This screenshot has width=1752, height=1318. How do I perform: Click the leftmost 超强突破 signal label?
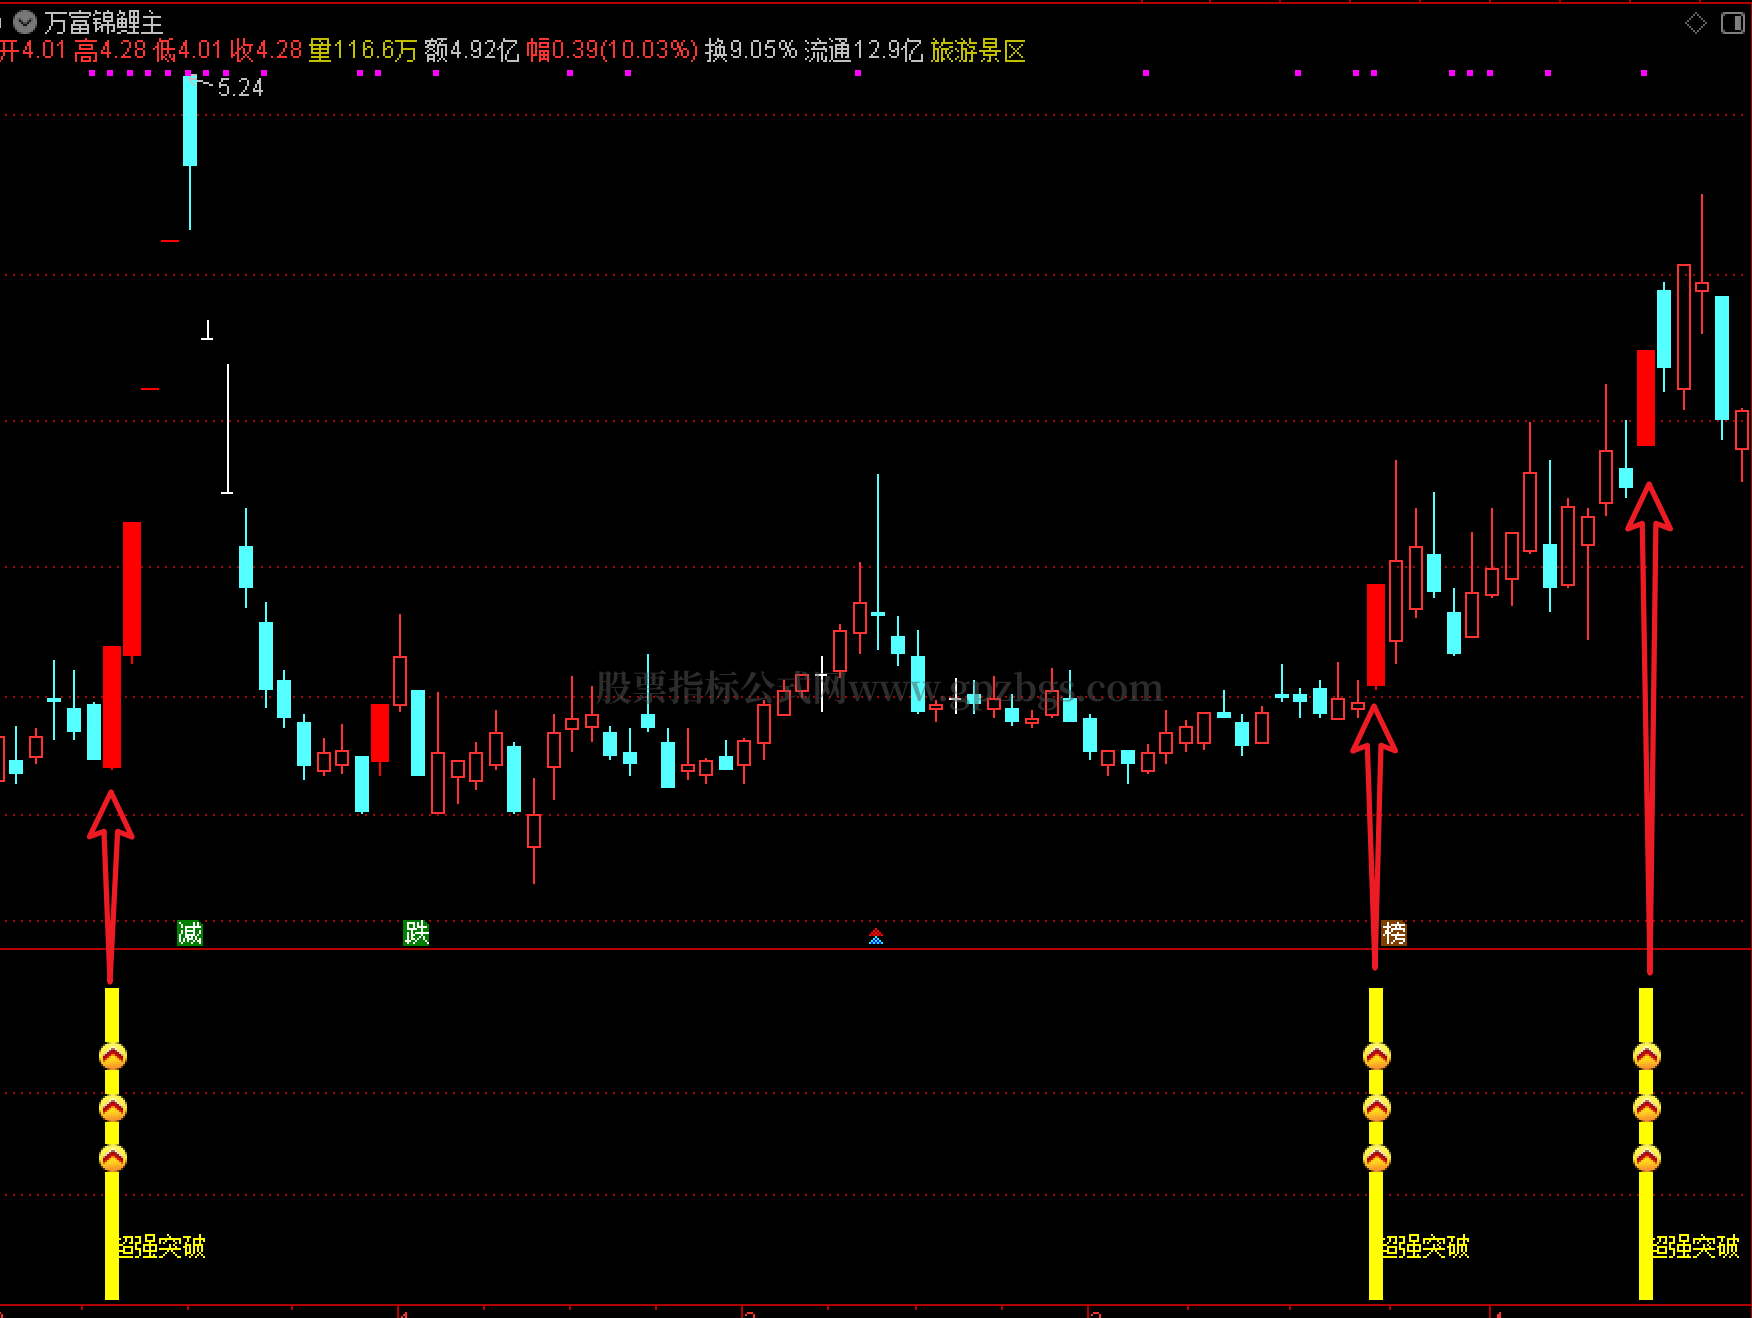coord(162,1246)
